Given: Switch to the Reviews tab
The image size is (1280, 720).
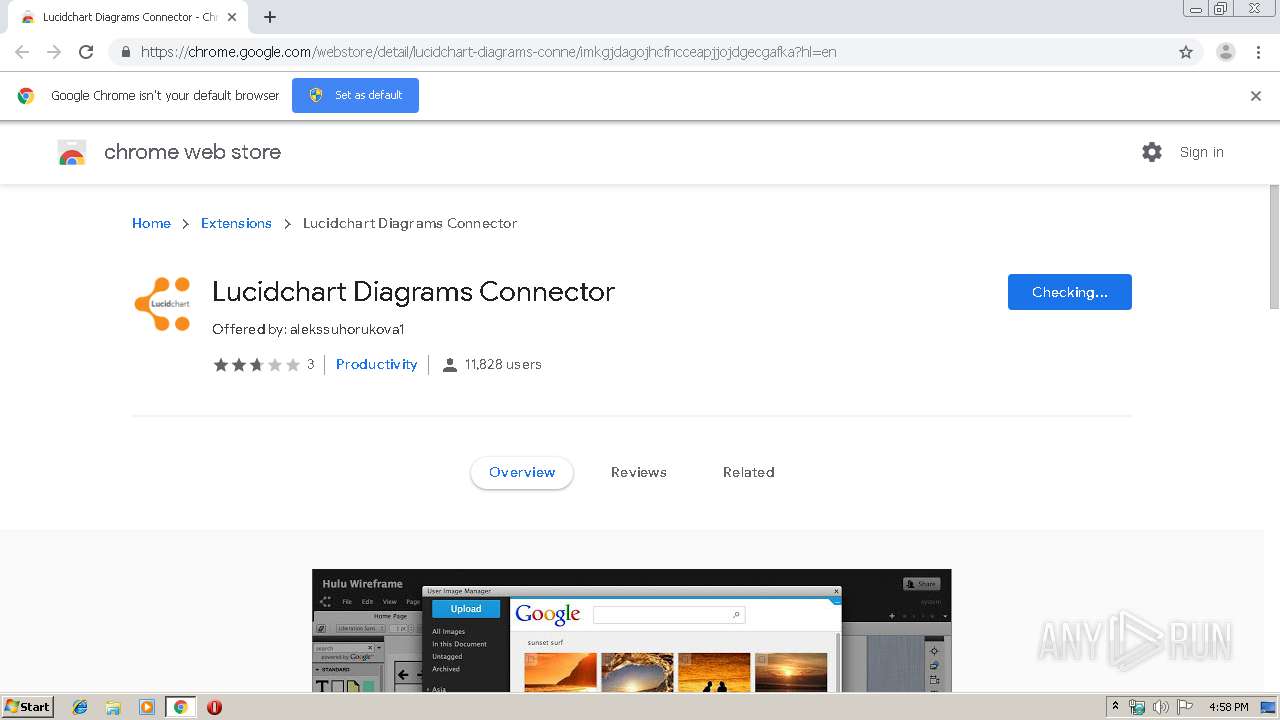Looking at the screenshot, I should 638,472.
